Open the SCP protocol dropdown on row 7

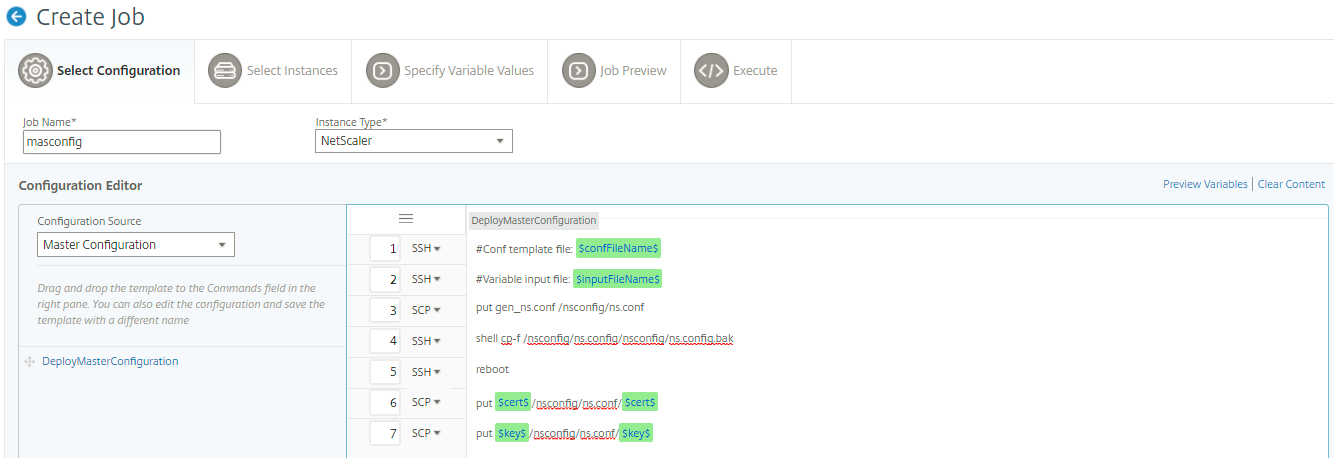[x=426, y=433]
